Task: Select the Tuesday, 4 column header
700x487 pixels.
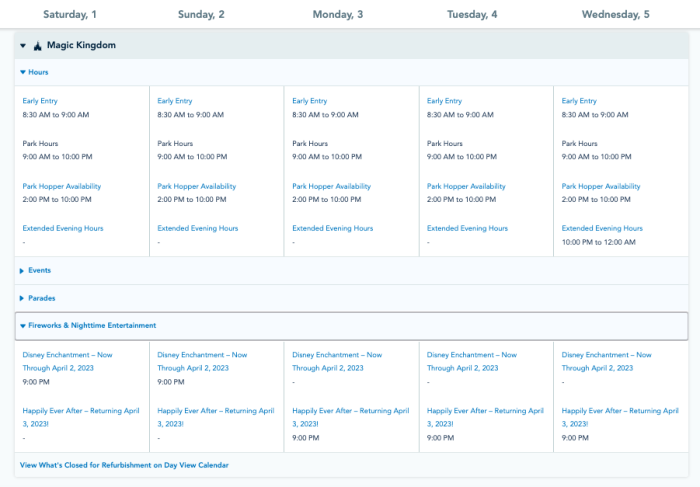Action: click(474, 14)
